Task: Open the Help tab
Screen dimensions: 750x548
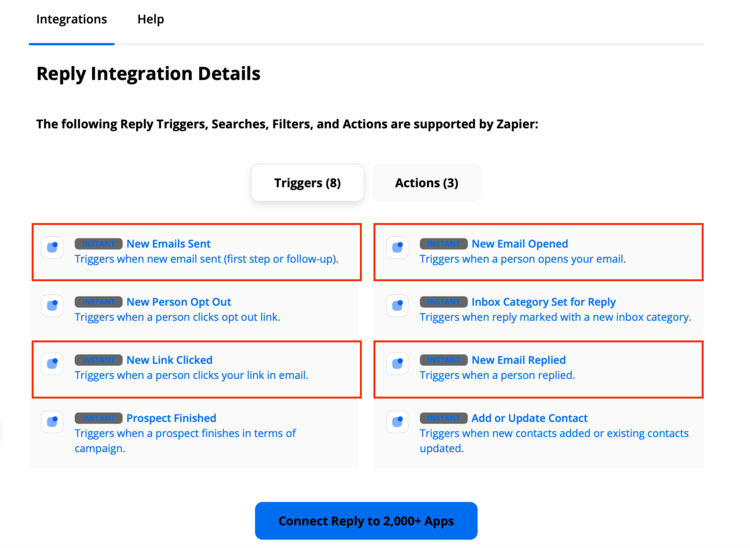Action: tap(151, 19)
